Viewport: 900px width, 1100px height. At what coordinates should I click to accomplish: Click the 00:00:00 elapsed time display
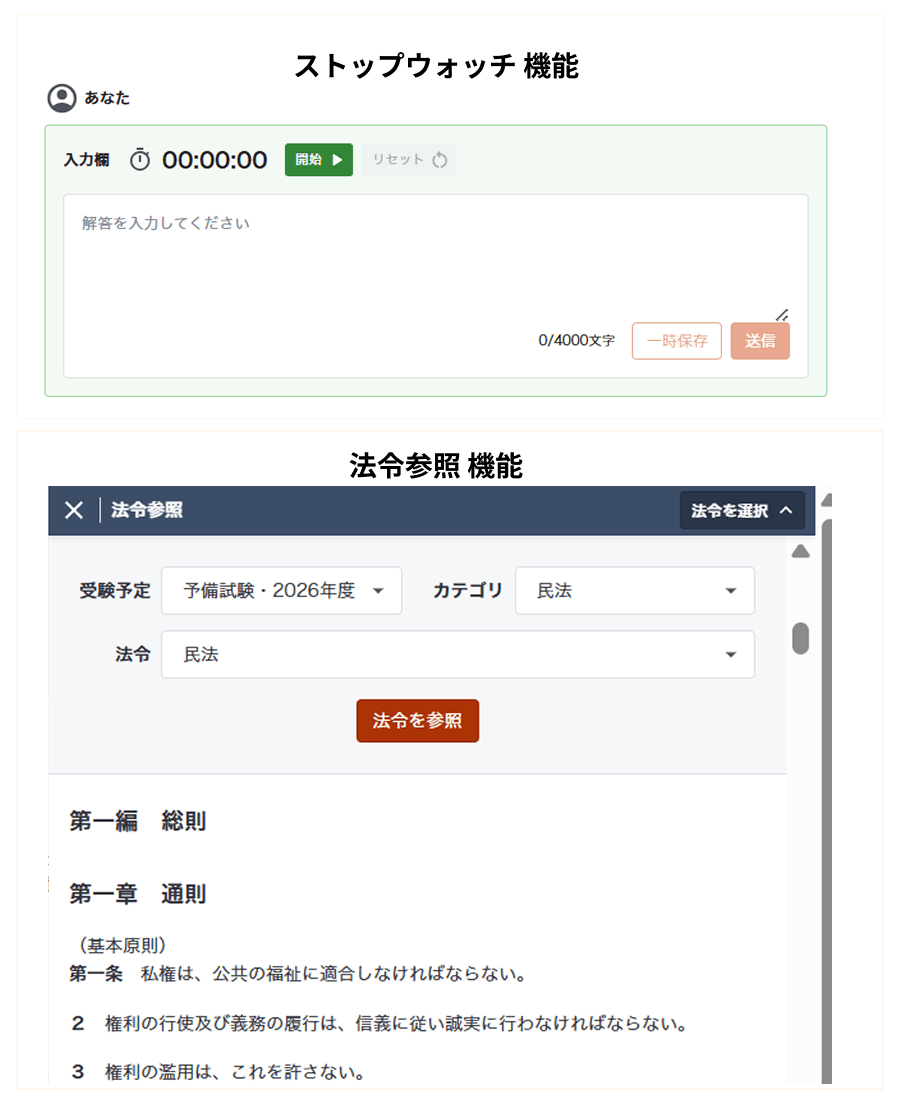tap(215, 160)
